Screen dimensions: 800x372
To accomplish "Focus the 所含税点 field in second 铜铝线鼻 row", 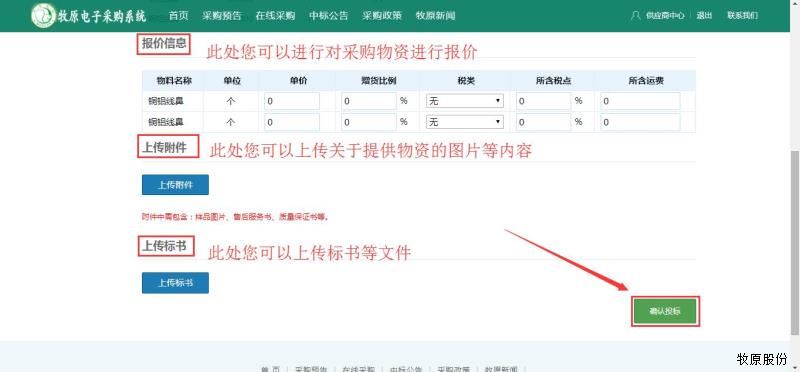I will pos(543,122).
